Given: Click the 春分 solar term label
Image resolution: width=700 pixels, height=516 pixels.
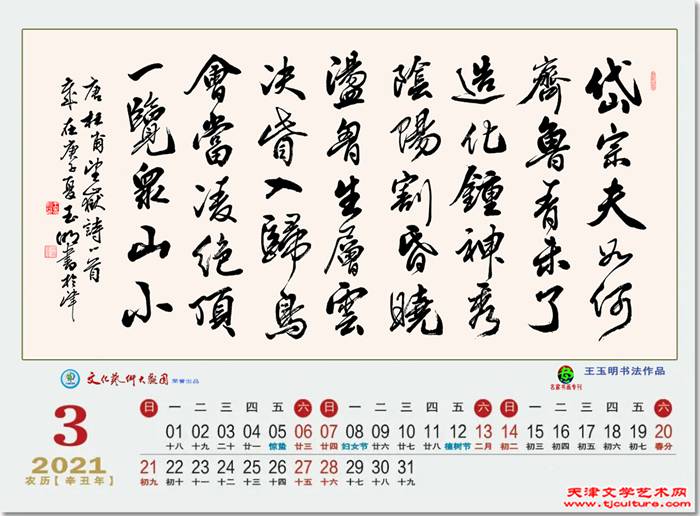Looking at the screenshot, I should pyautogui.click(x=663, y=446).
